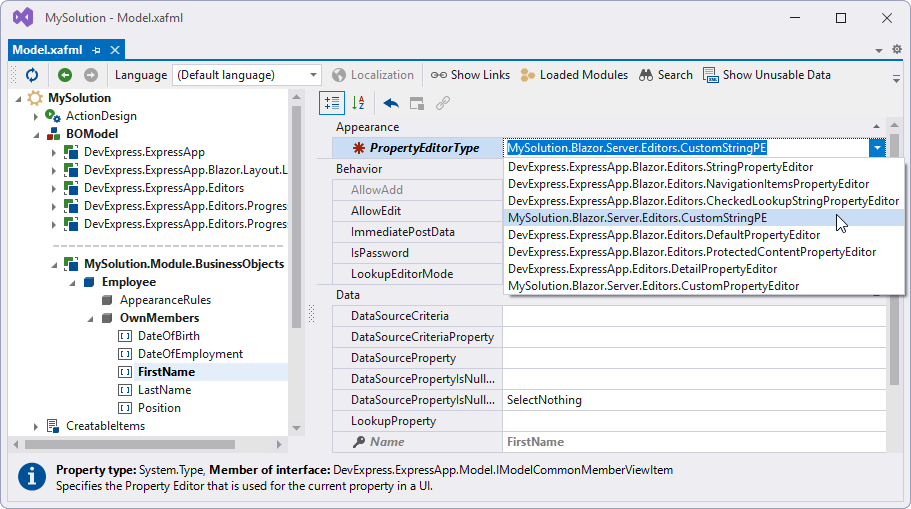
Task: Collapse MySolution.Module.BusinessObjects node
Action: point(54,265)
